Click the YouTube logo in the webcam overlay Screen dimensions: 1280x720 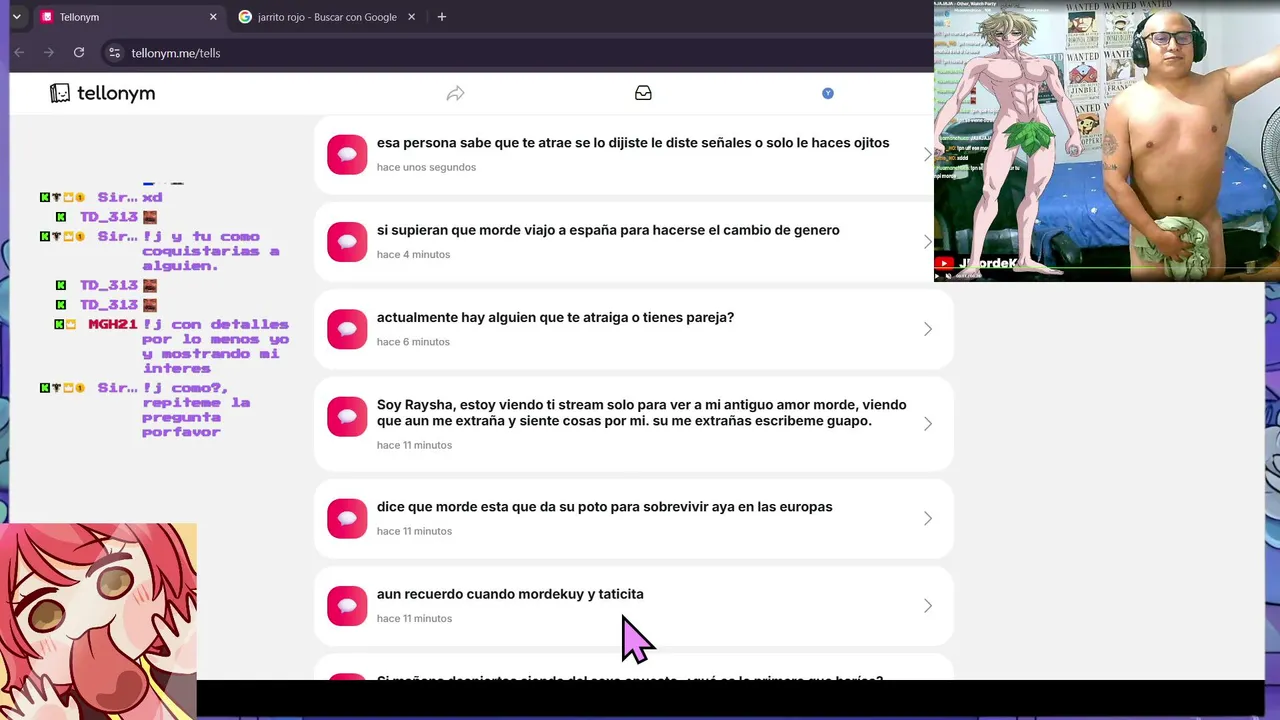coord(945,264)
